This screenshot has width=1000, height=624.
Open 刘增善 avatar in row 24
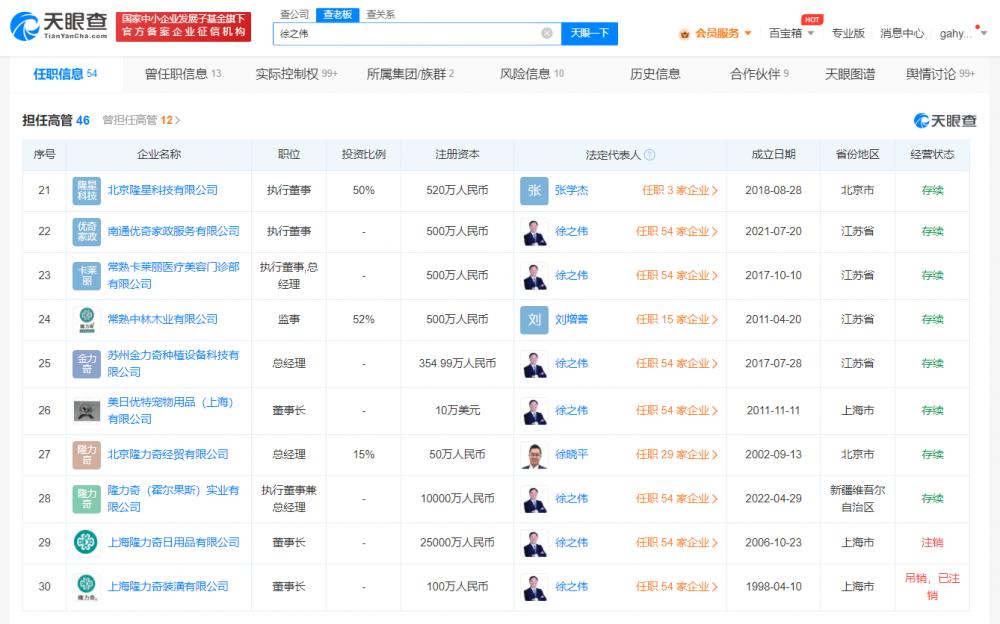coord(534,320)
